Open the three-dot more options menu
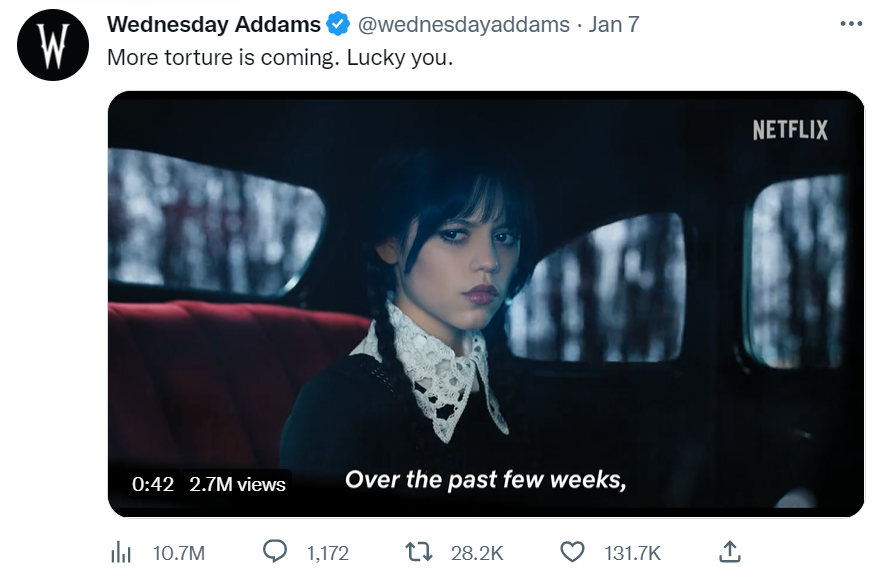Screen dimensions: 880x574 coord(851,24)
